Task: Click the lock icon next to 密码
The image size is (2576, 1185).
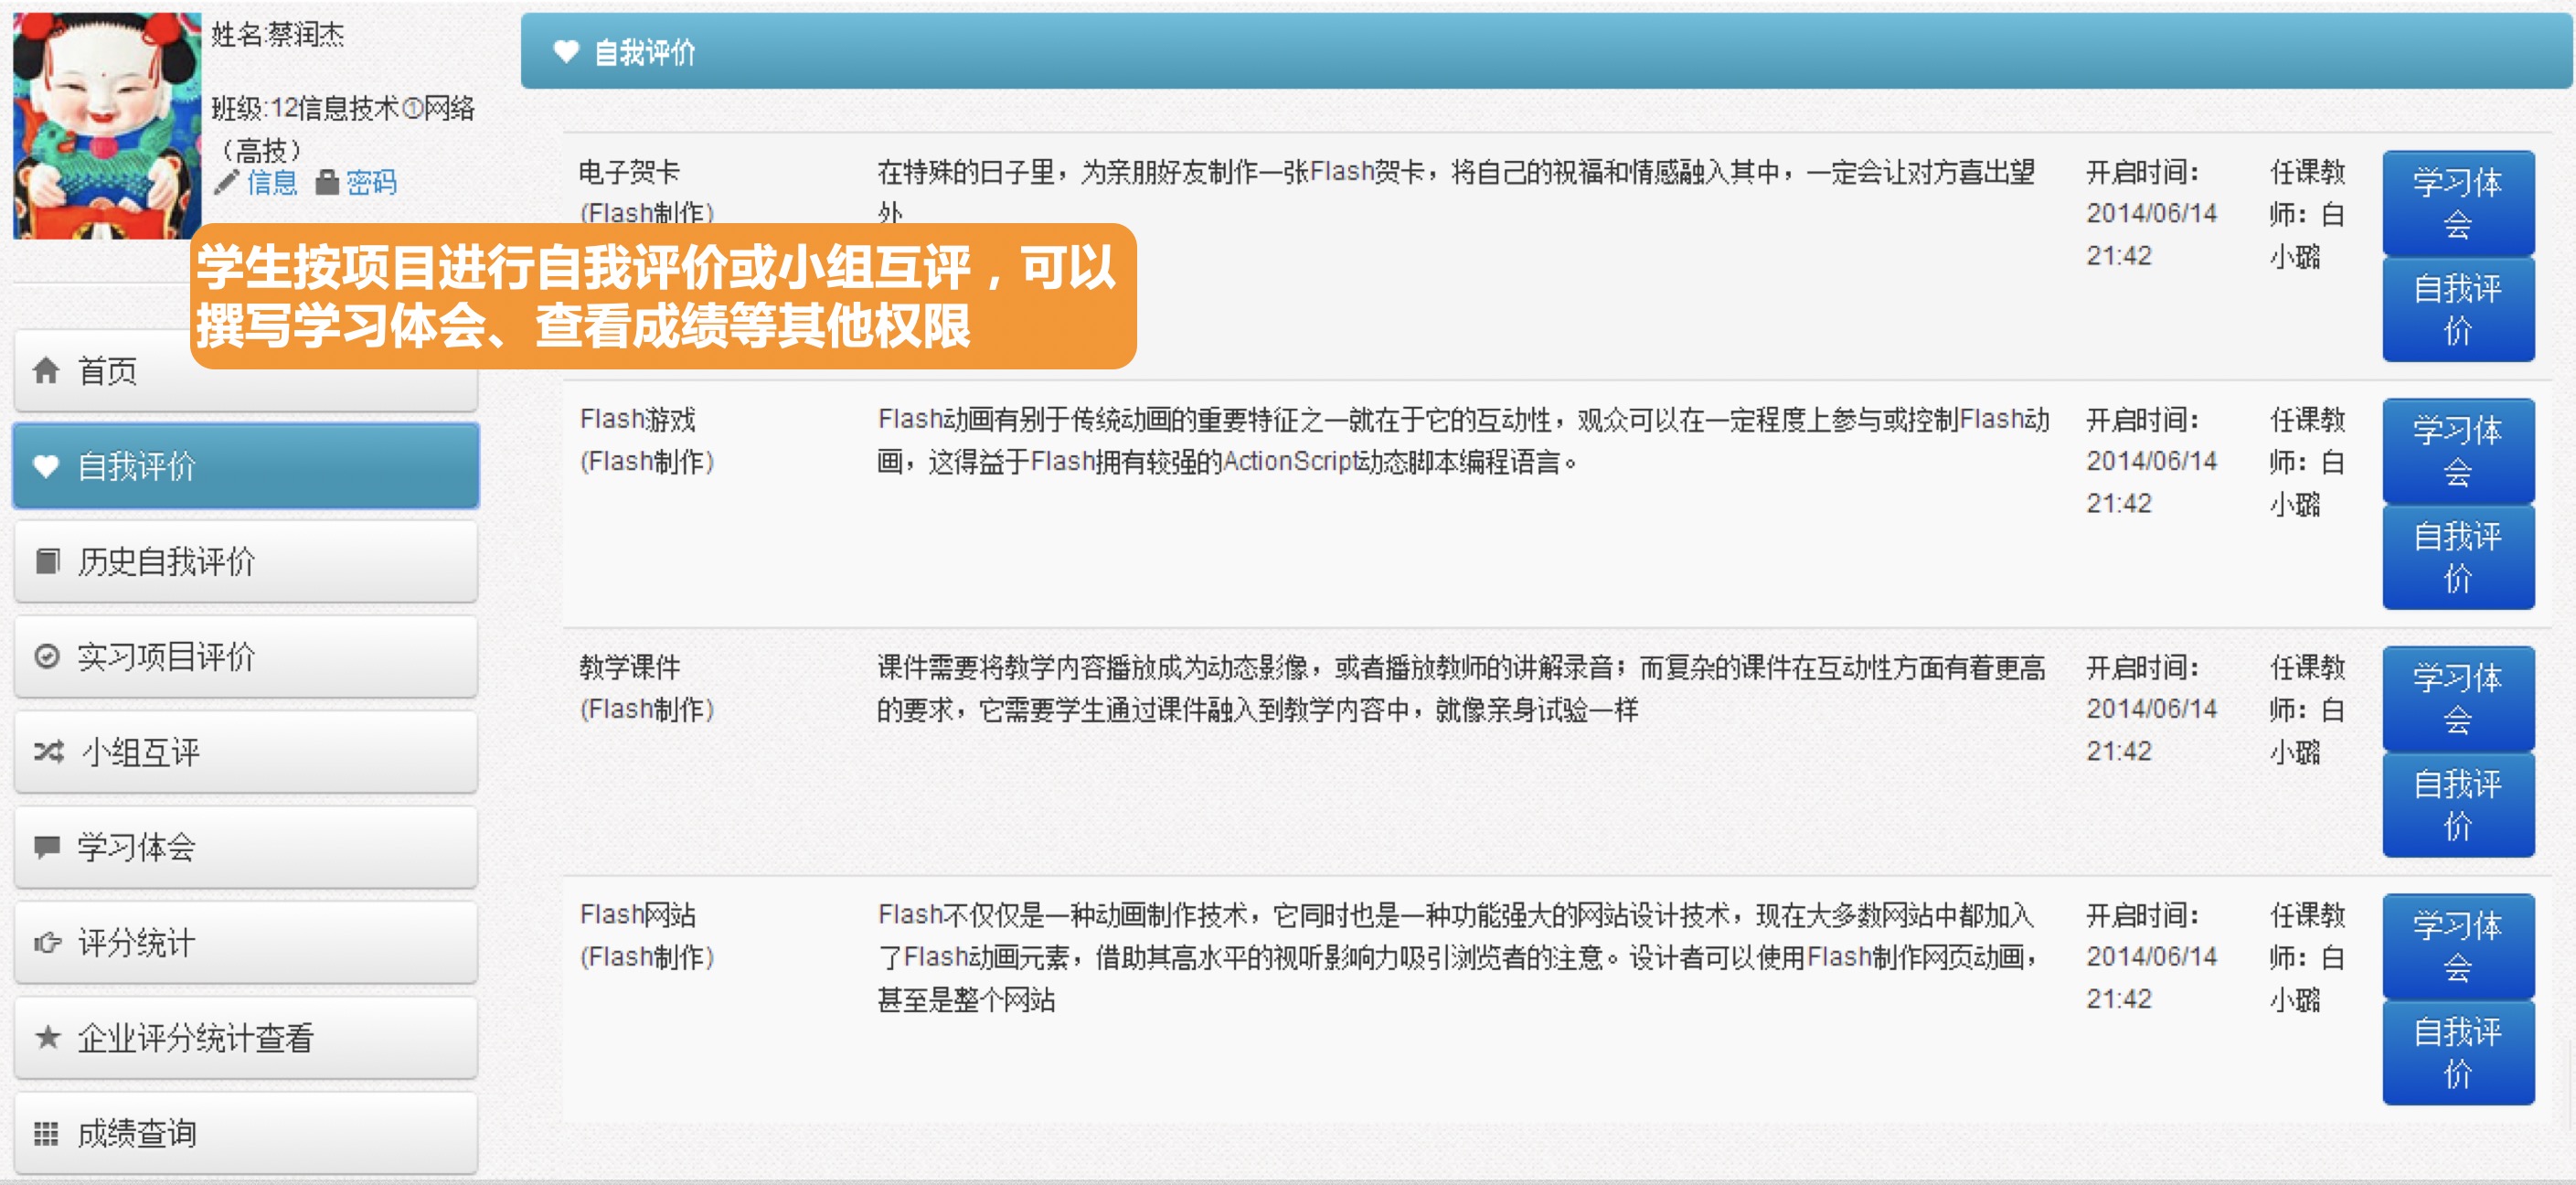Action: click(x=326, y=183)
